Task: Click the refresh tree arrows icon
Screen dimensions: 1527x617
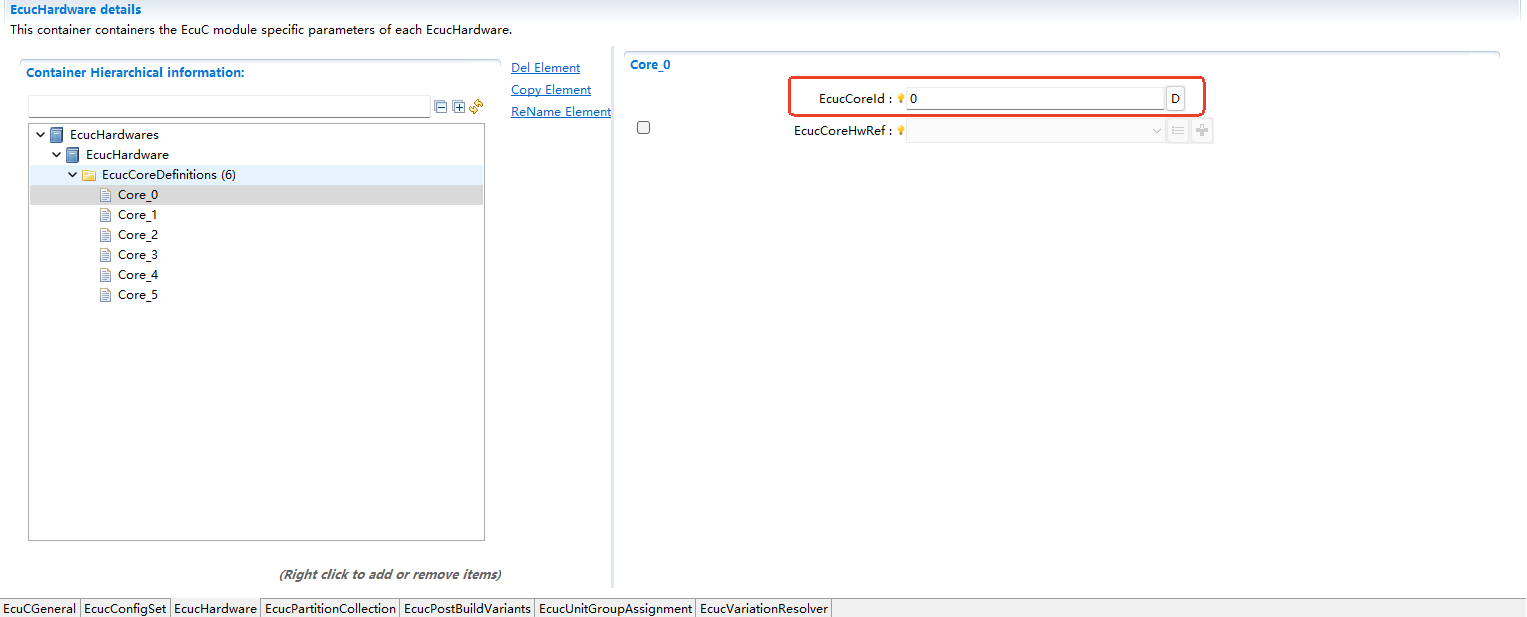Action: 476,106
